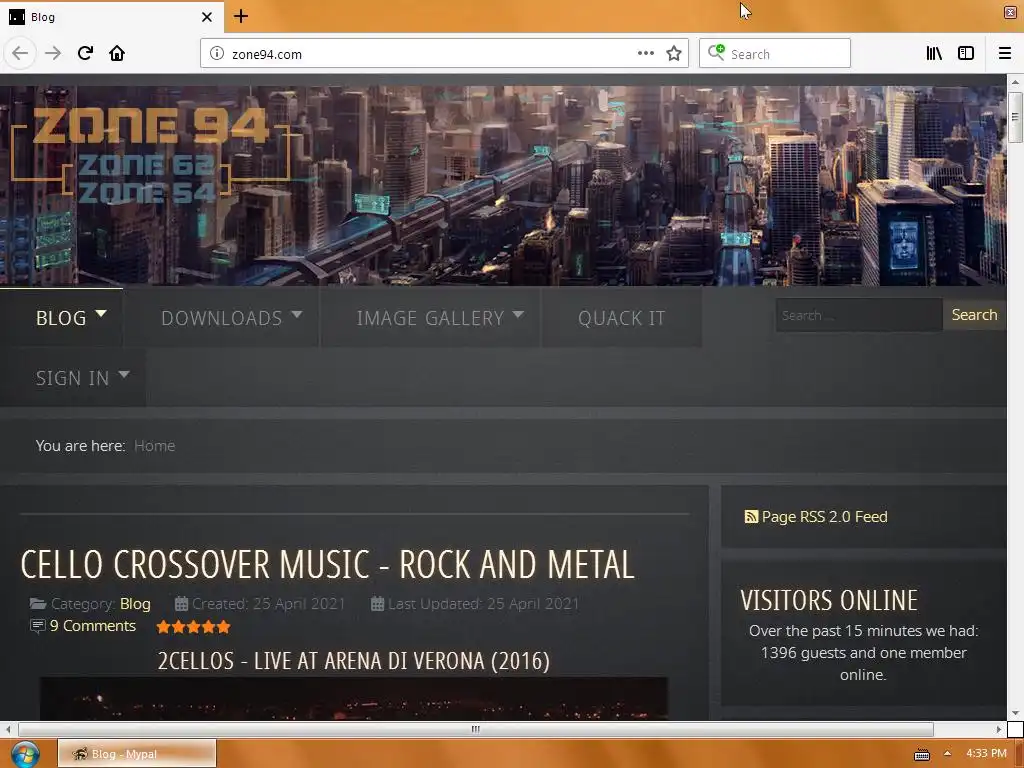Click the five-star article rating
The height and width of the screenshot is (768, 1024).
pyautogui.click(x=193, y=627)
